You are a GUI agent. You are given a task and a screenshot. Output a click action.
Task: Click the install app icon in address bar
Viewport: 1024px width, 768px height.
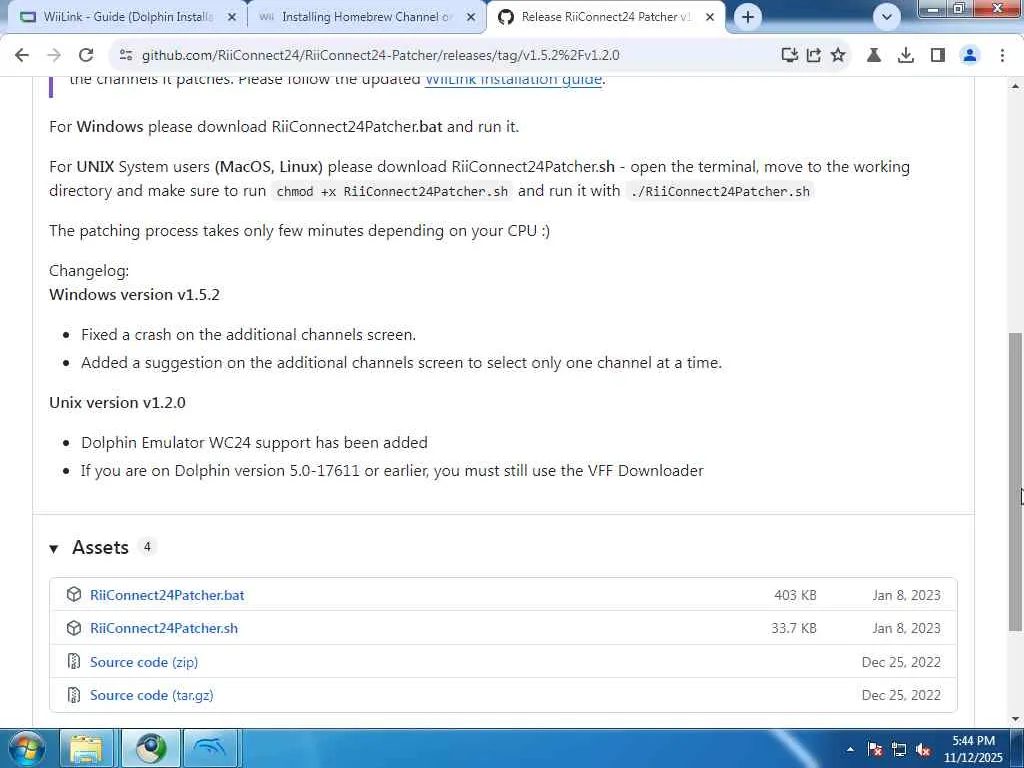click(x=790, y=56)
